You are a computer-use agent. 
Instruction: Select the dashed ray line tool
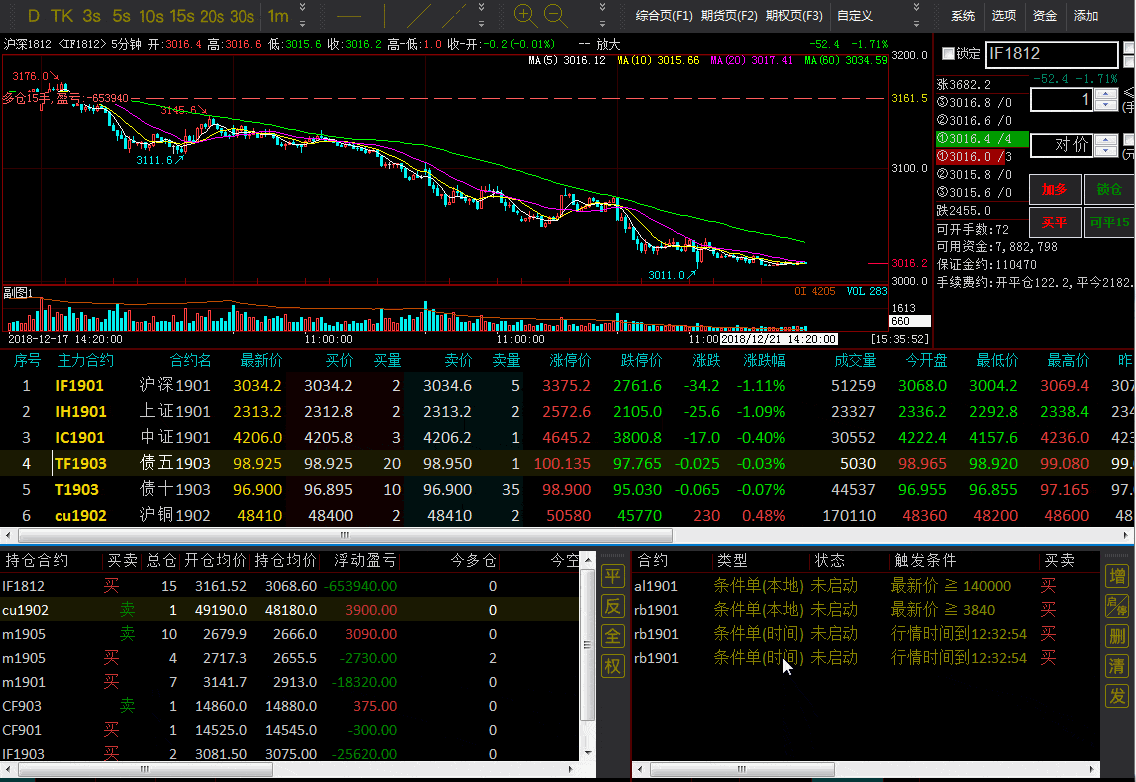(x=454, y=16)
